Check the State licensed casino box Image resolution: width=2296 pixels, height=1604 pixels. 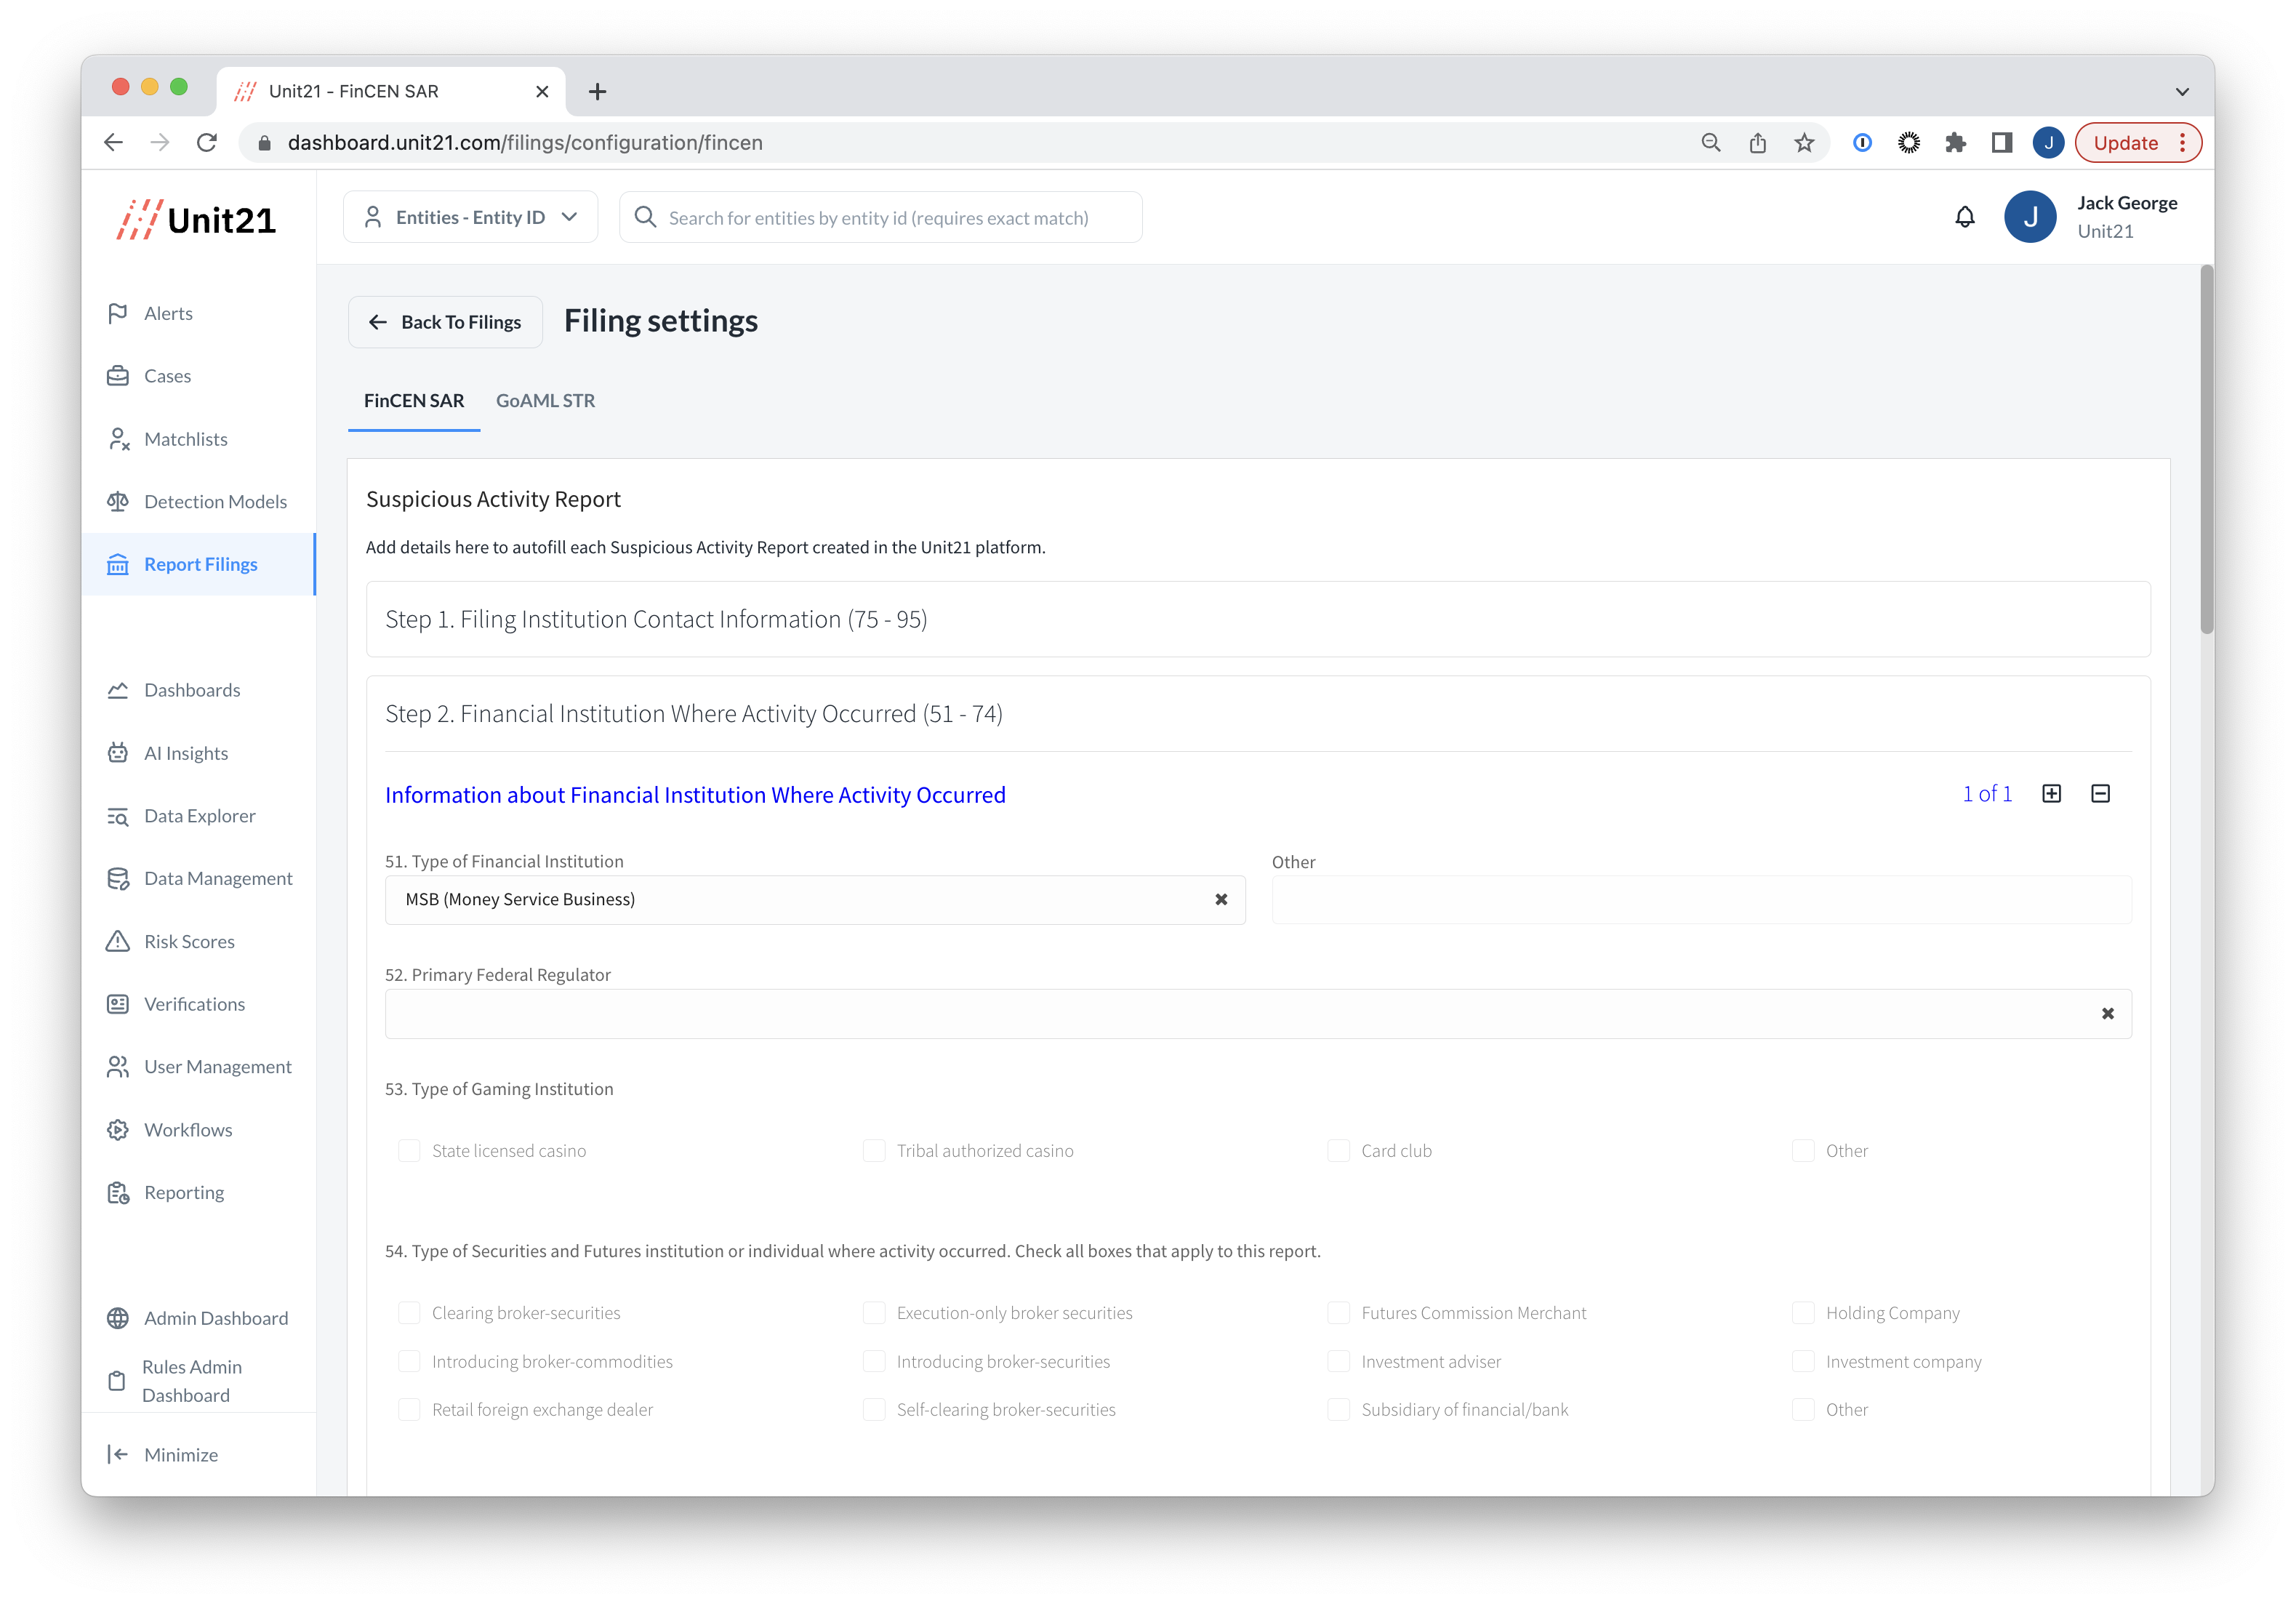click(x=409, y=1151)
